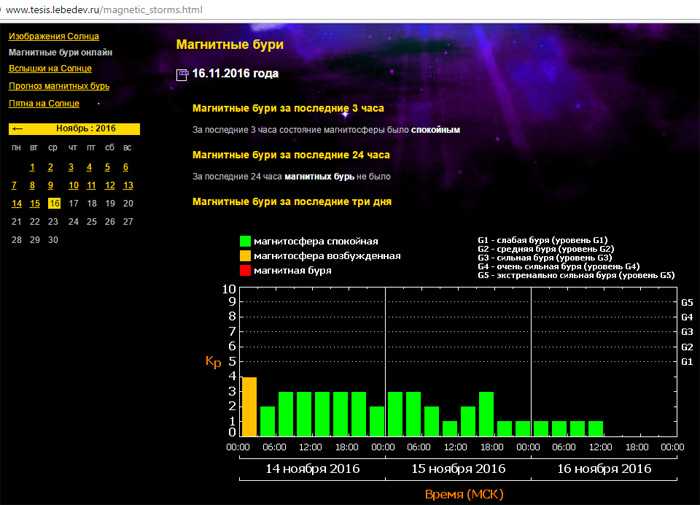Select calendar day 13

tap(128, 185)
